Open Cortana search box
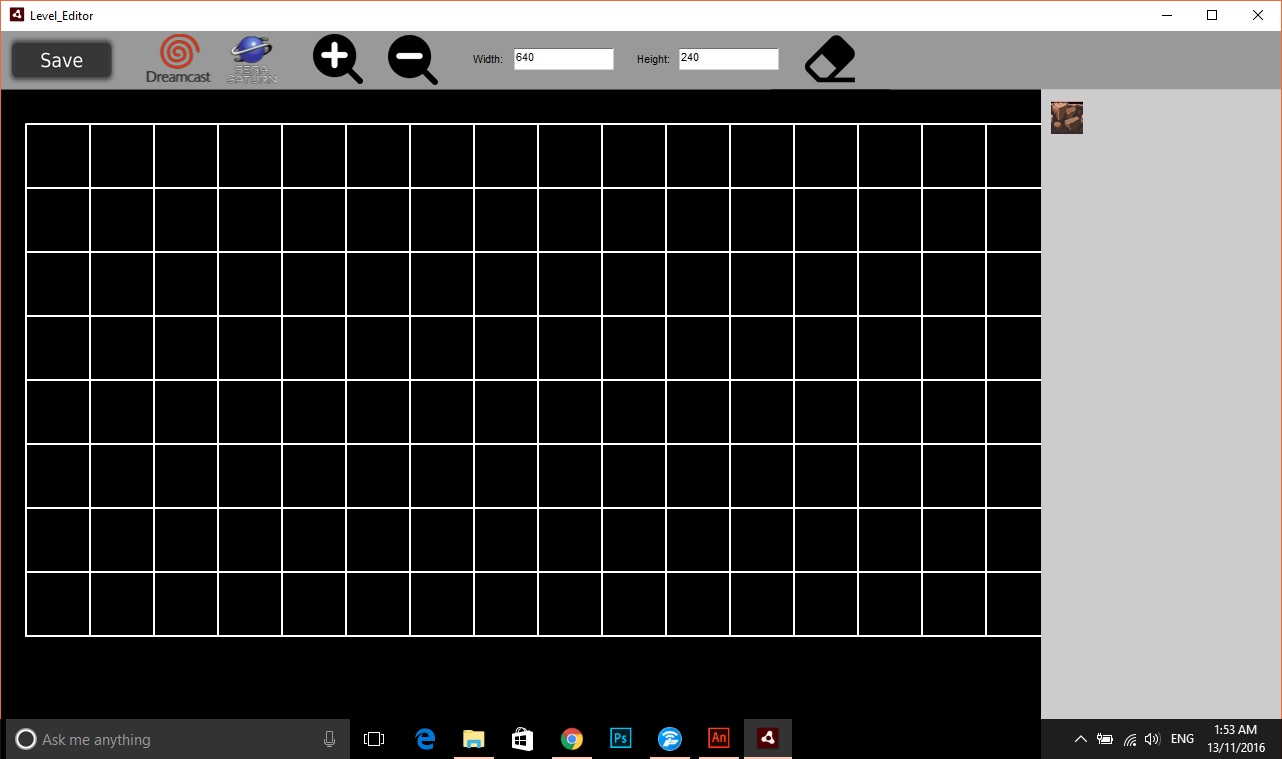The image size is (1282, 759). 178,739
